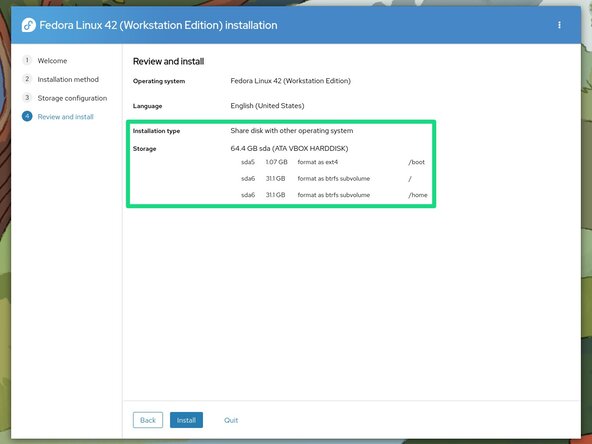This screenshot has width=592, height=444.
Task: Click the '1.07 GB' size value
Action: tap(276, 162)
